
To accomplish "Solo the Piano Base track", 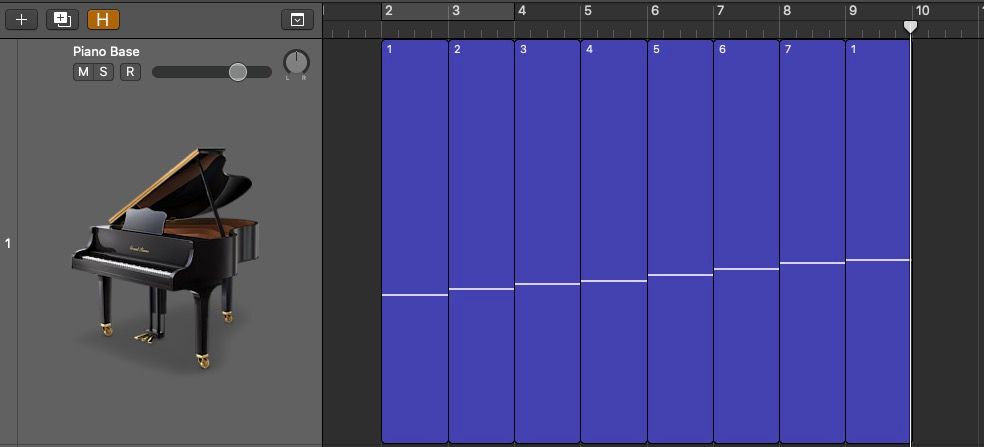I will coord(103,72).
